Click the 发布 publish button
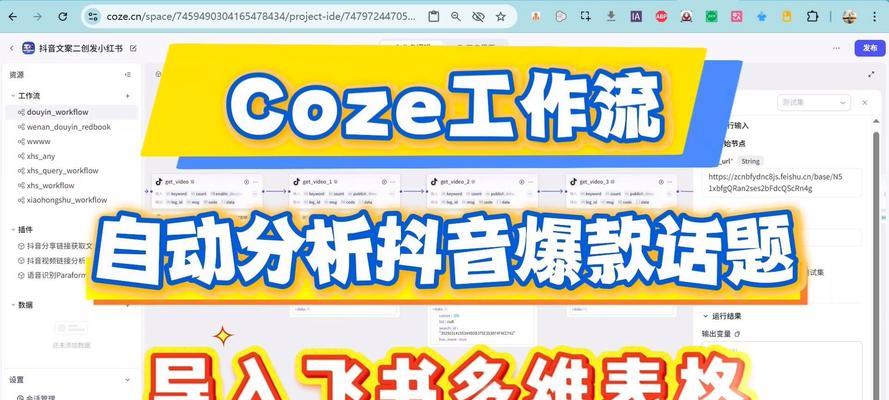Viewport: 889px width, 400px height. pos(870,48)
